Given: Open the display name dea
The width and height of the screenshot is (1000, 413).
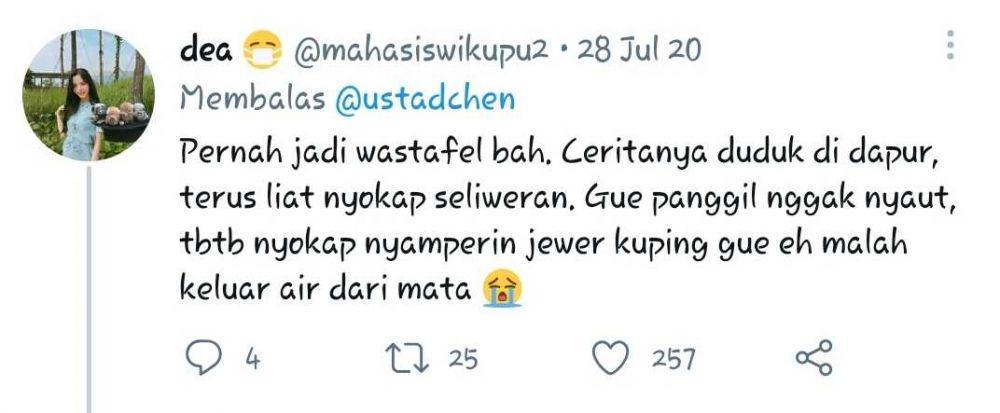Looking at the screenshot, I should 207,48.
